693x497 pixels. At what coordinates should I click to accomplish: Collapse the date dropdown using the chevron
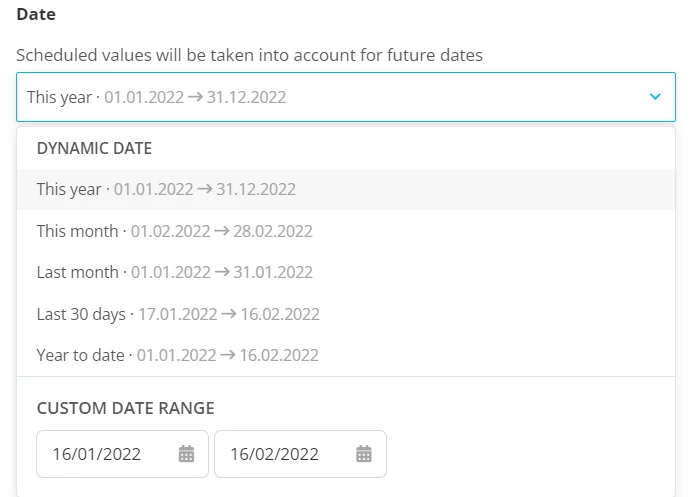(x=655, y=96)
